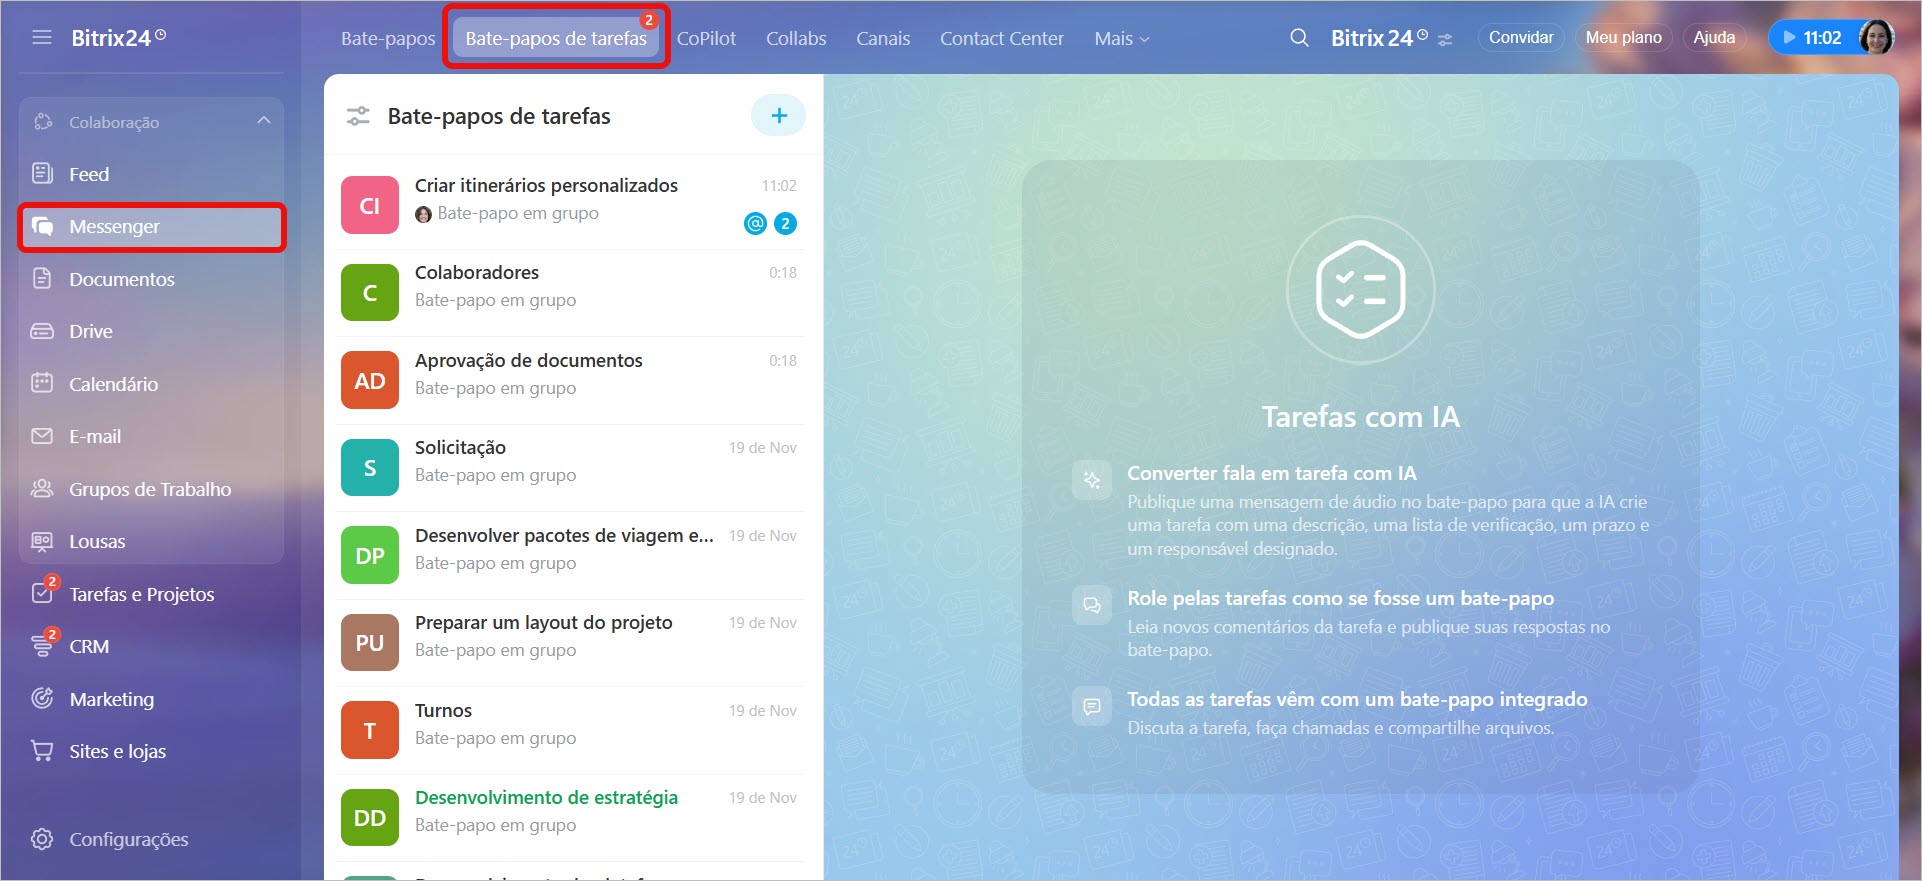Click the plus button to create a chat
This screenshot has width=1922, height=881.
pyautogui.click(x=778, y=116)
